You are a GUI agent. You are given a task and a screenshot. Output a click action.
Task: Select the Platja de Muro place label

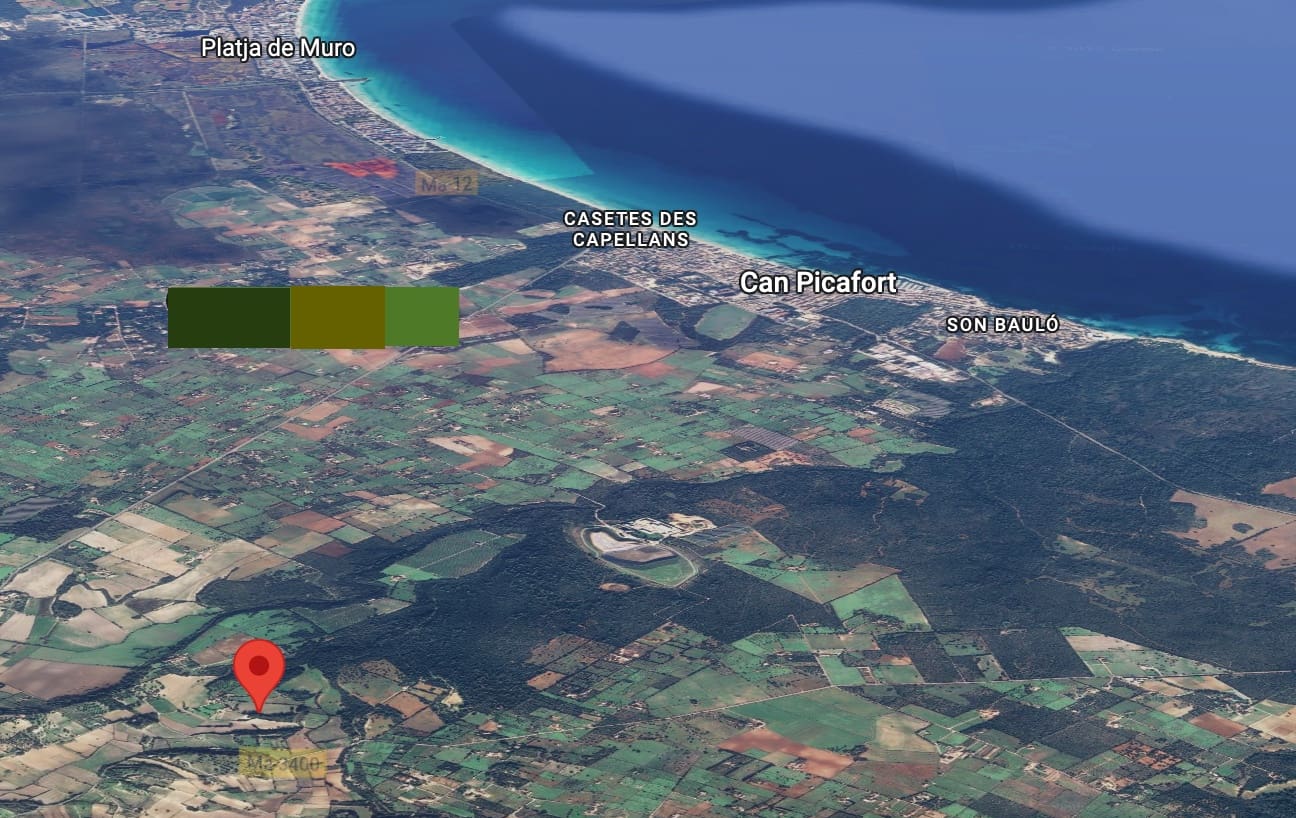(x=278, y=48)
